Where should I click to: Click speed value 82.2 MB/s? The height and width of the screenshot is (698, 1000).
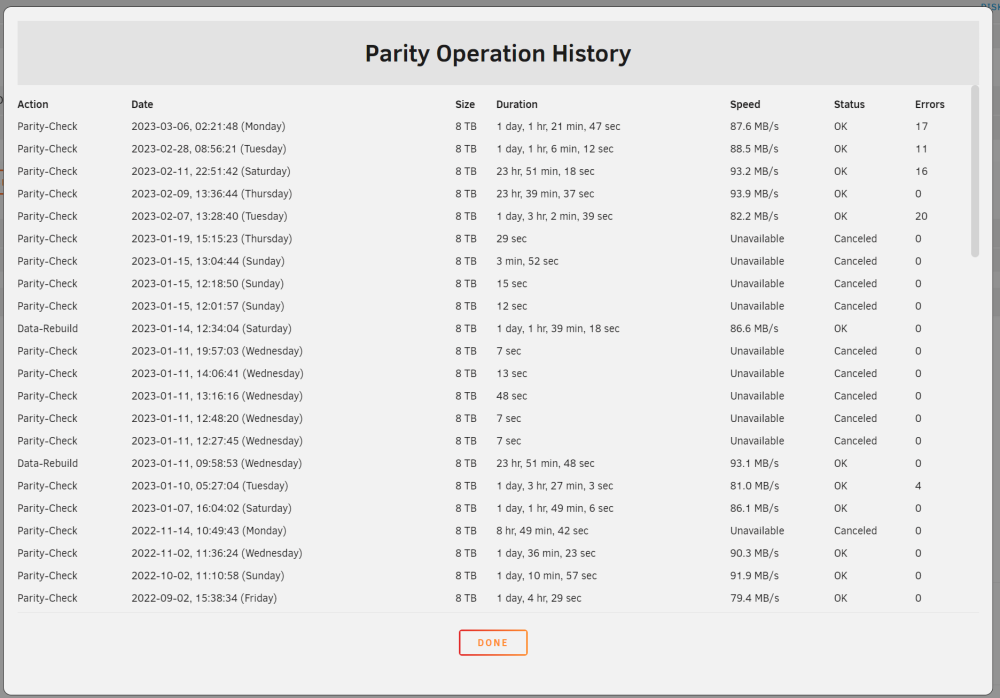754,216
